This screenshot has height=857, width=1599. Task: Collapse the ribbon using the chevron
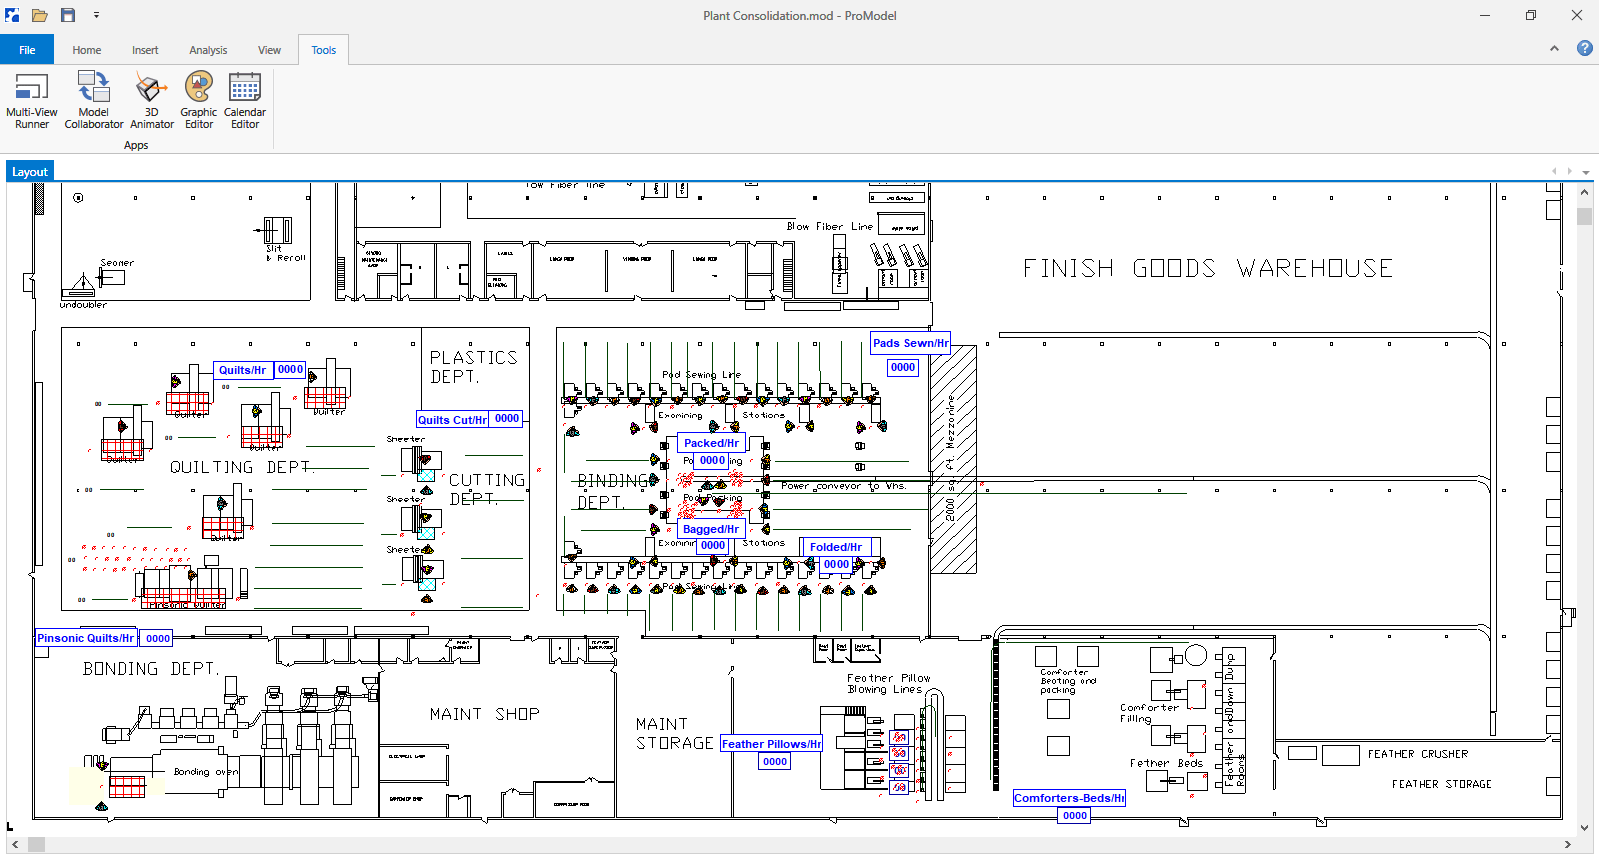pyautogui.click(x=1554, y=48)
